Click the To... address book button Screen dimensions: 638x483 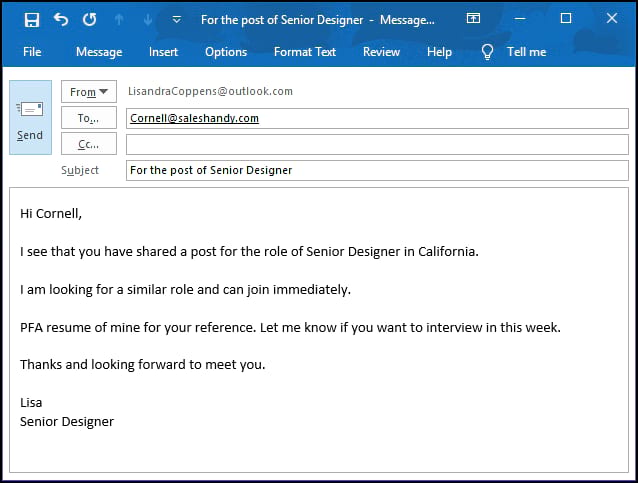click(x=89, y=118)
